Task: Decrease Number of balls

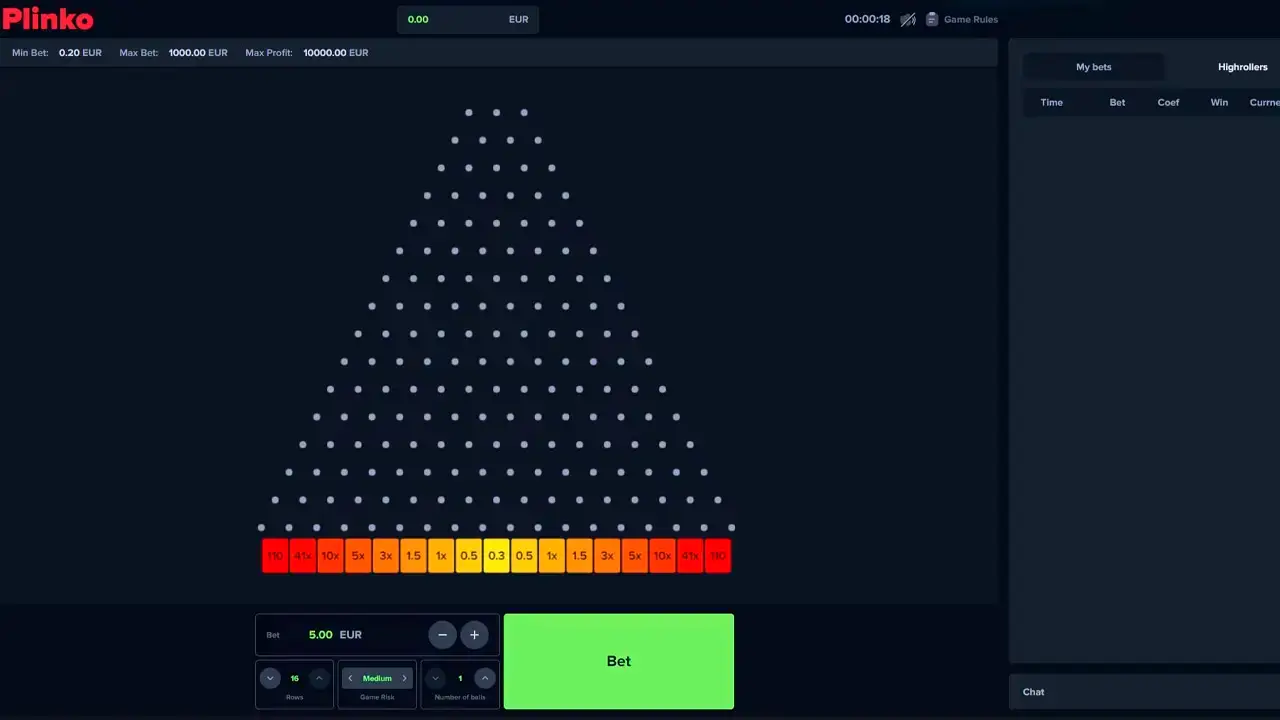Action: [x=436, y=678]
